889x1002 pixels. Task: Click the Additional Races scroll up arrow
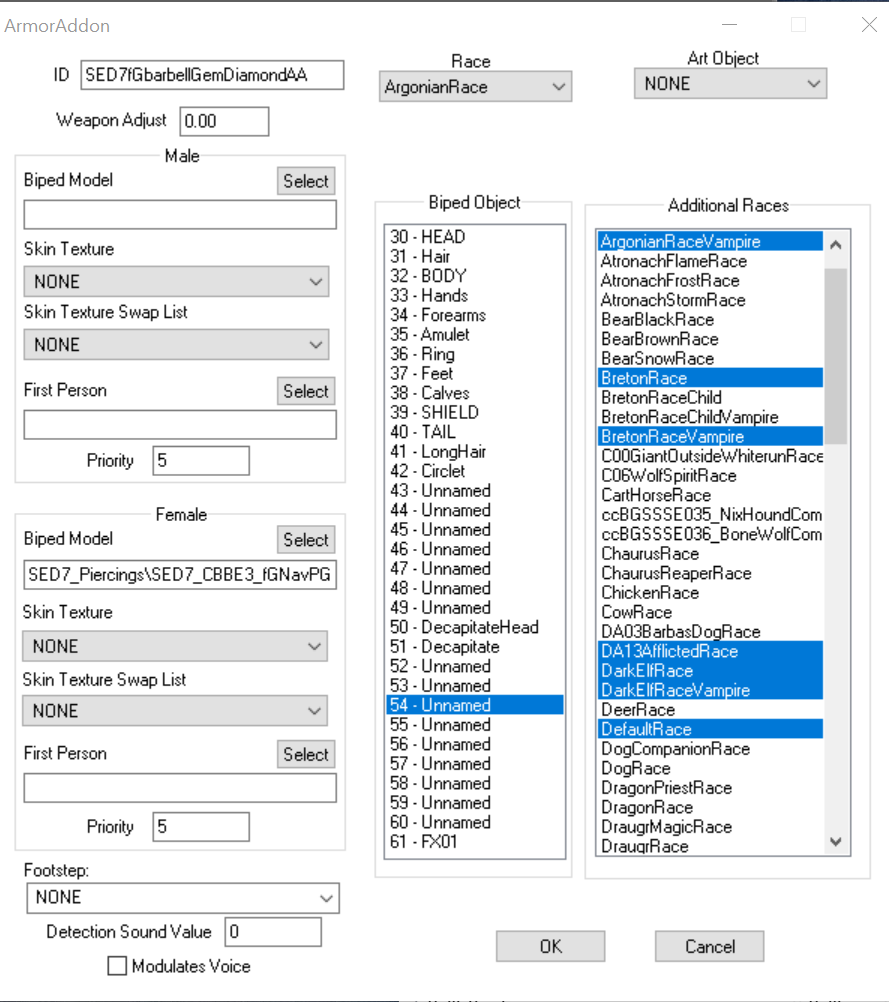pyautogui.click(x=835, y=245)
